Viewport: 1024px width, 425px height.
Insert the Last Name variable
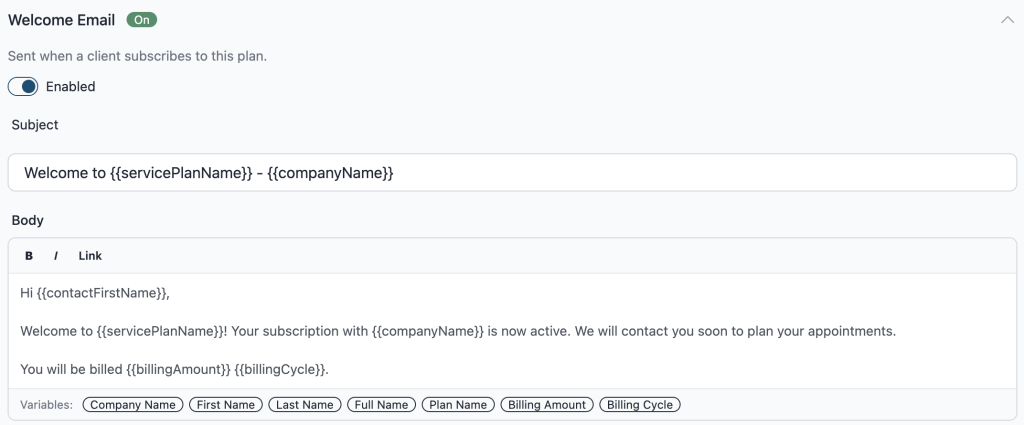[305, 405]
